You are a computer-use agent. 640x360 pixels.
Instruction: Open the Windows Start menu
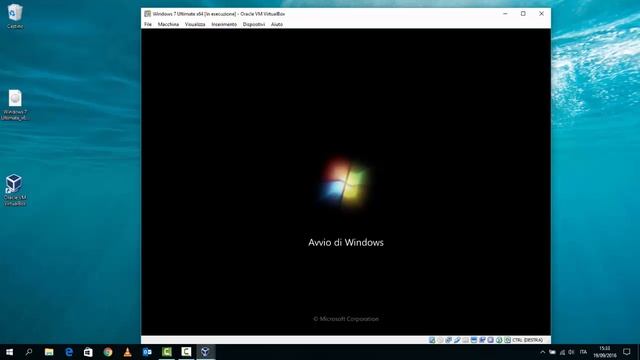(x=9, y=352)
